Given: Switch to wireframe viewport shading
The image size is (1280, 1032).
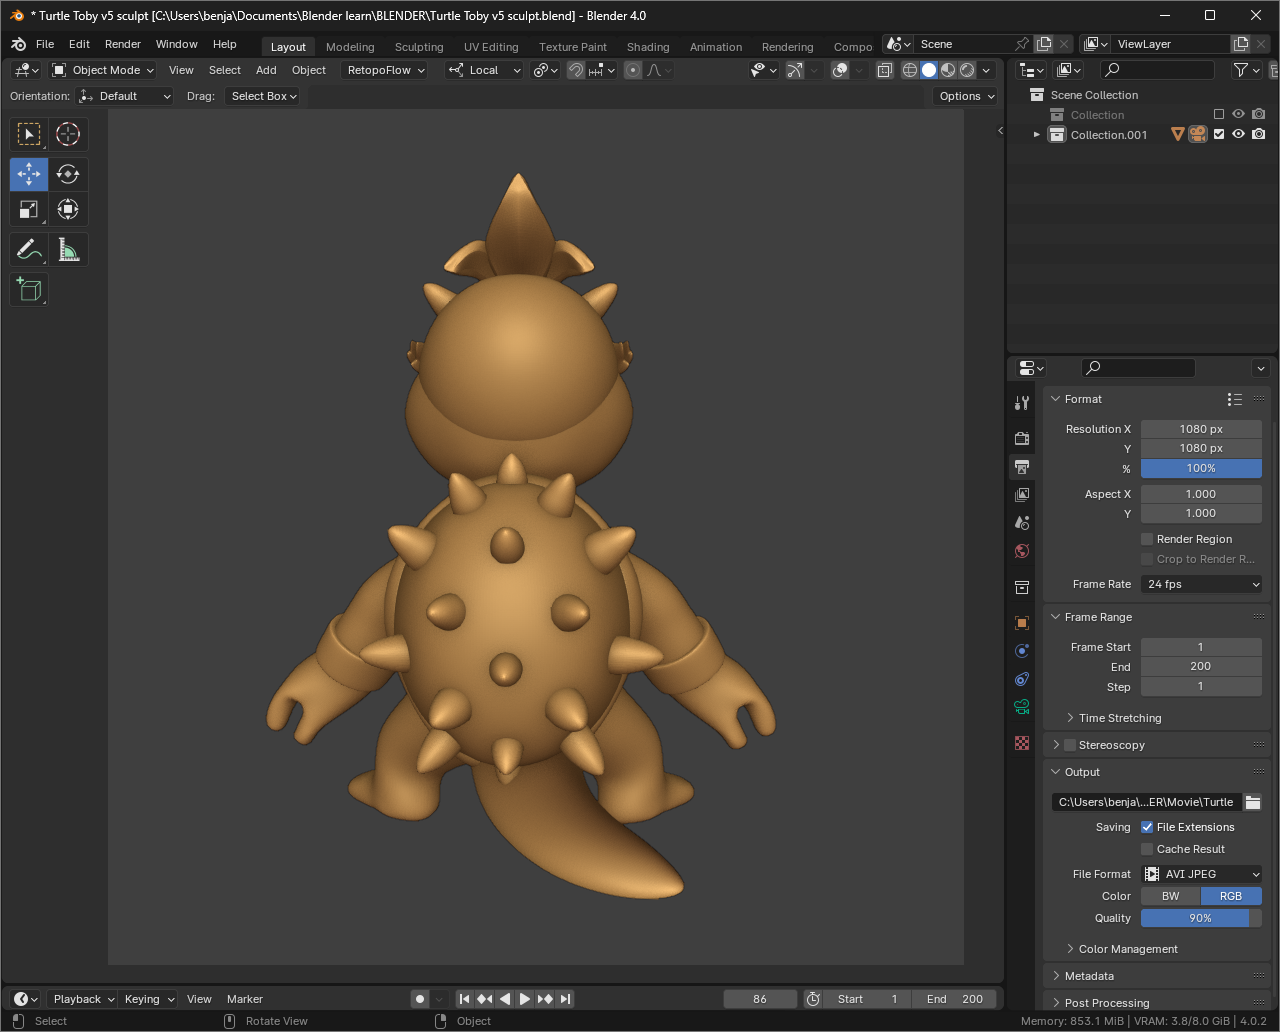Looking at the screenshot, I should click(x=909, y=70).
